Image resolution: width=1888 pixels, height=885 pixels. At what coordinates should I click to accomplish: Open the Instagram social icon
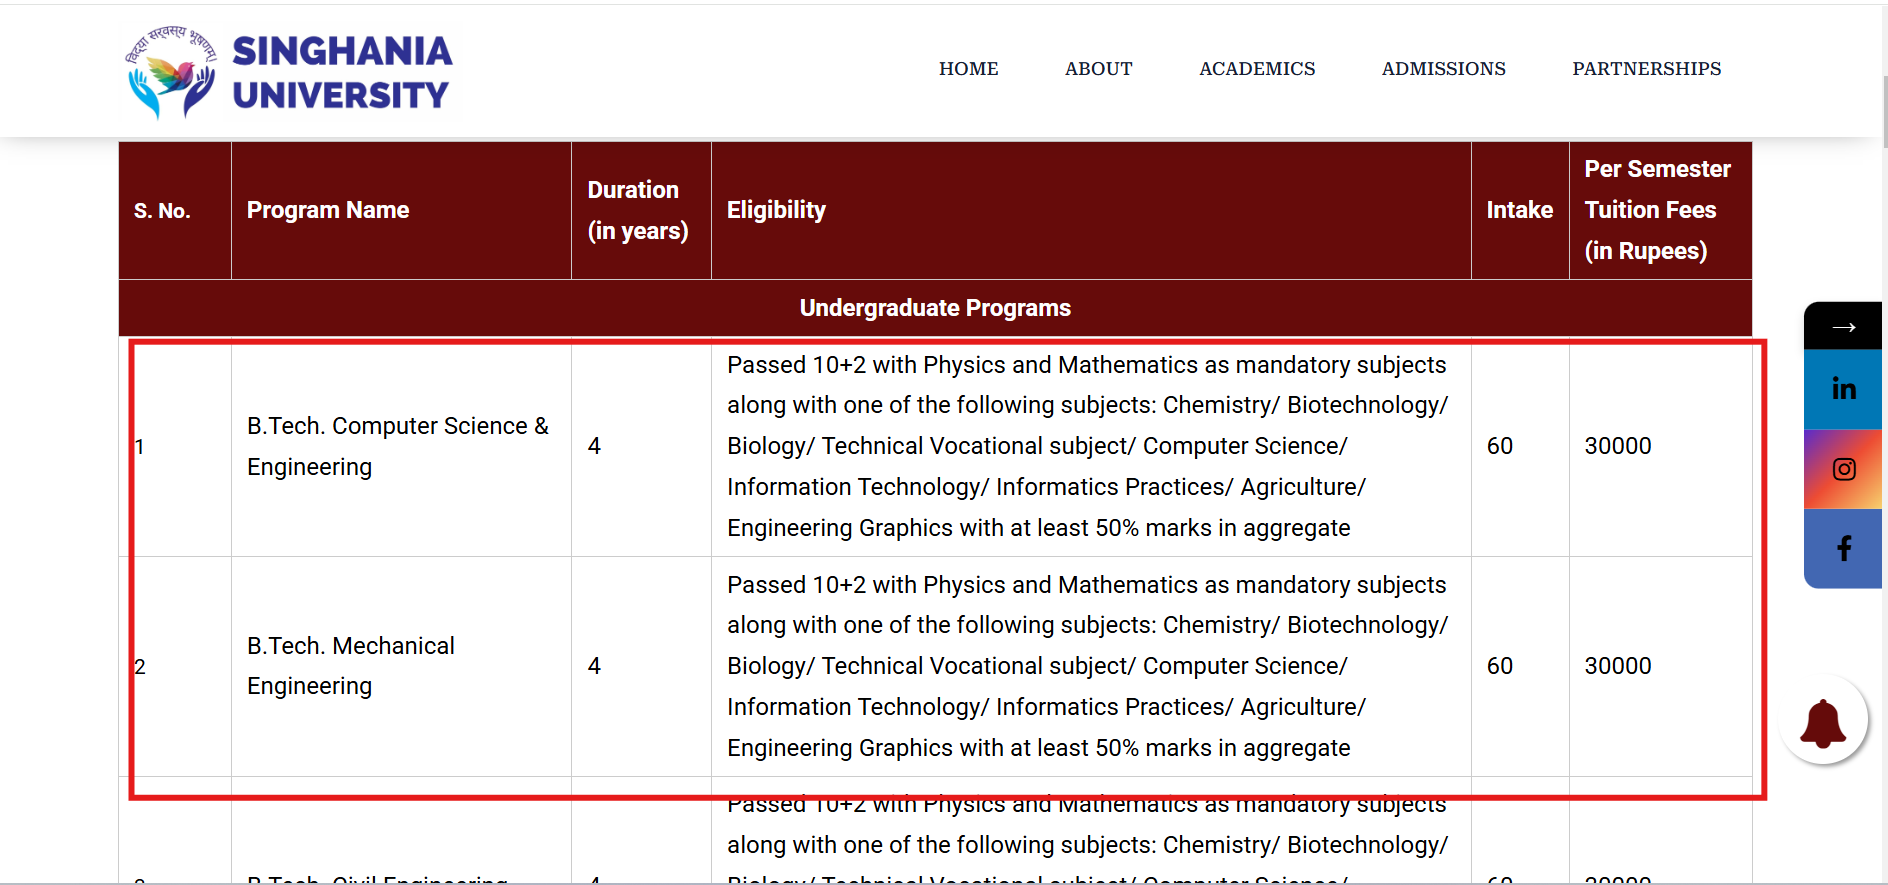point(1843,469)
